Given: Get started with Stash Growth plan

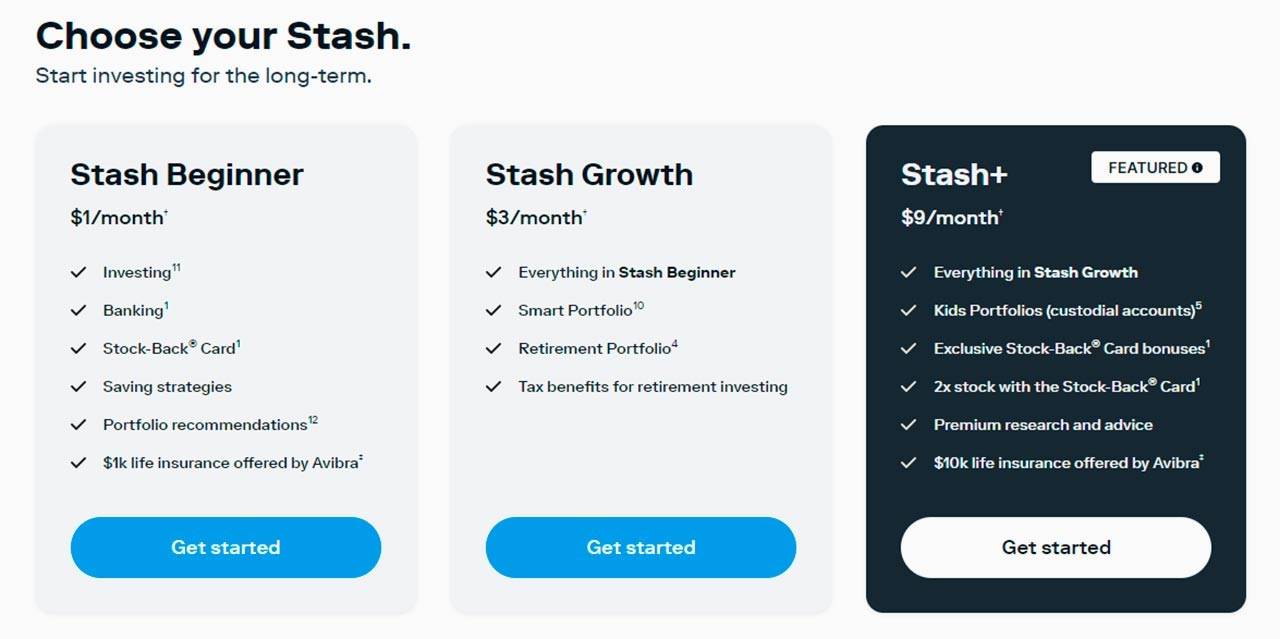Looking at the screenshot, I should pos(641,547).
